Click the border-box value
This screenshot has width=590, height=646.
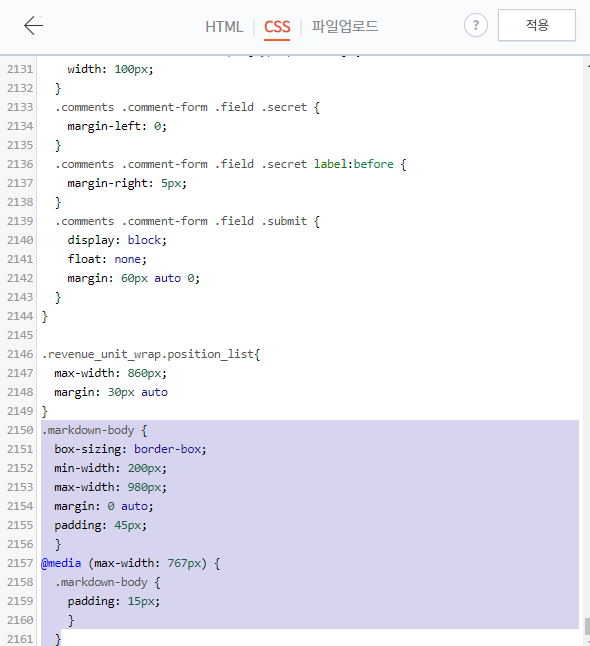pos(167,449)
